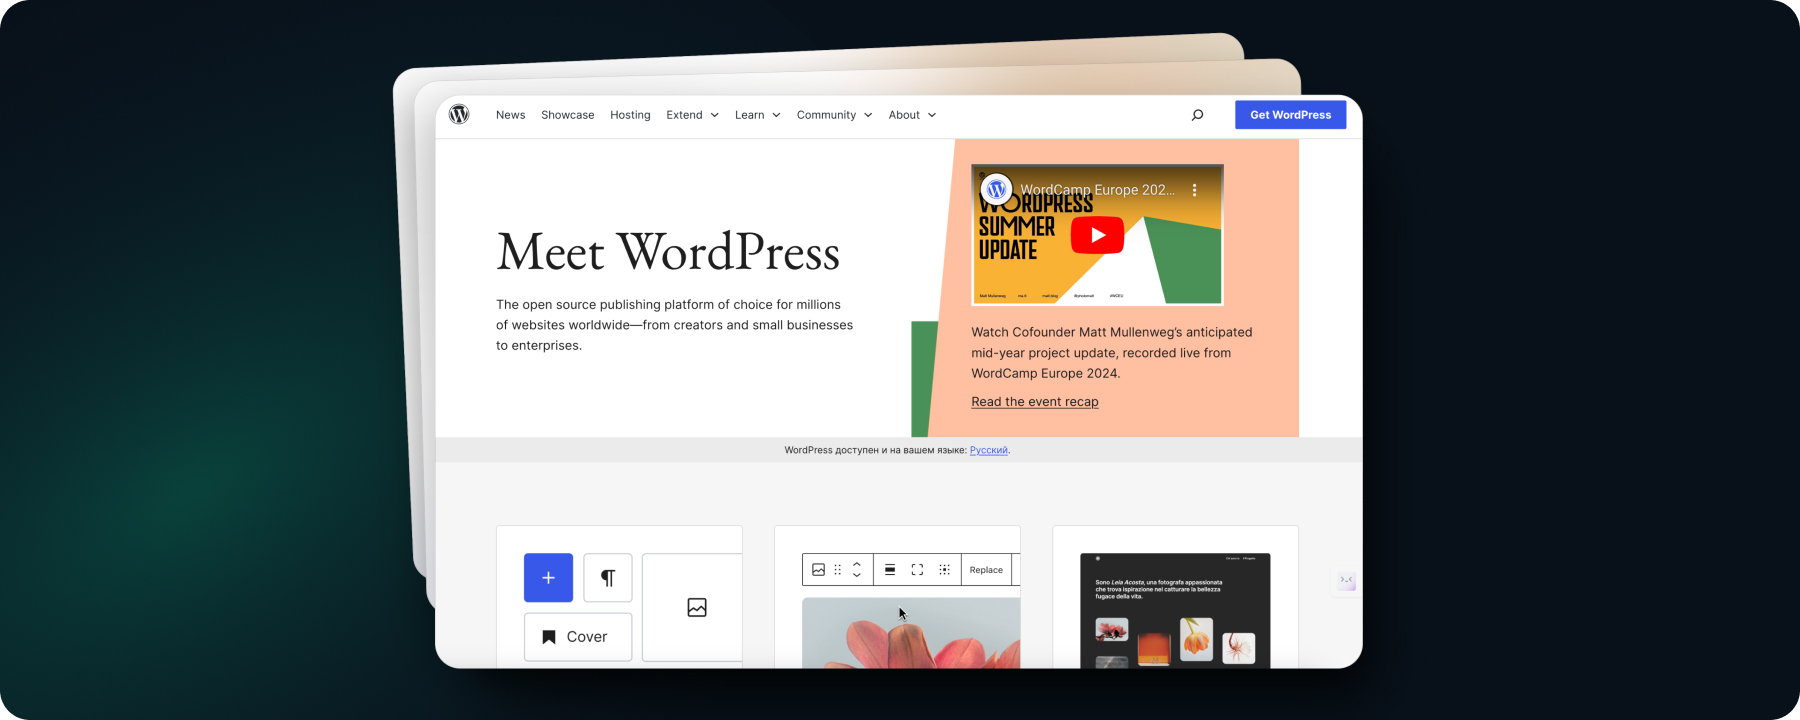Expand the Extend dropdown menu
The width and height of the screenshot is (1800, 720).
(693, 115)
